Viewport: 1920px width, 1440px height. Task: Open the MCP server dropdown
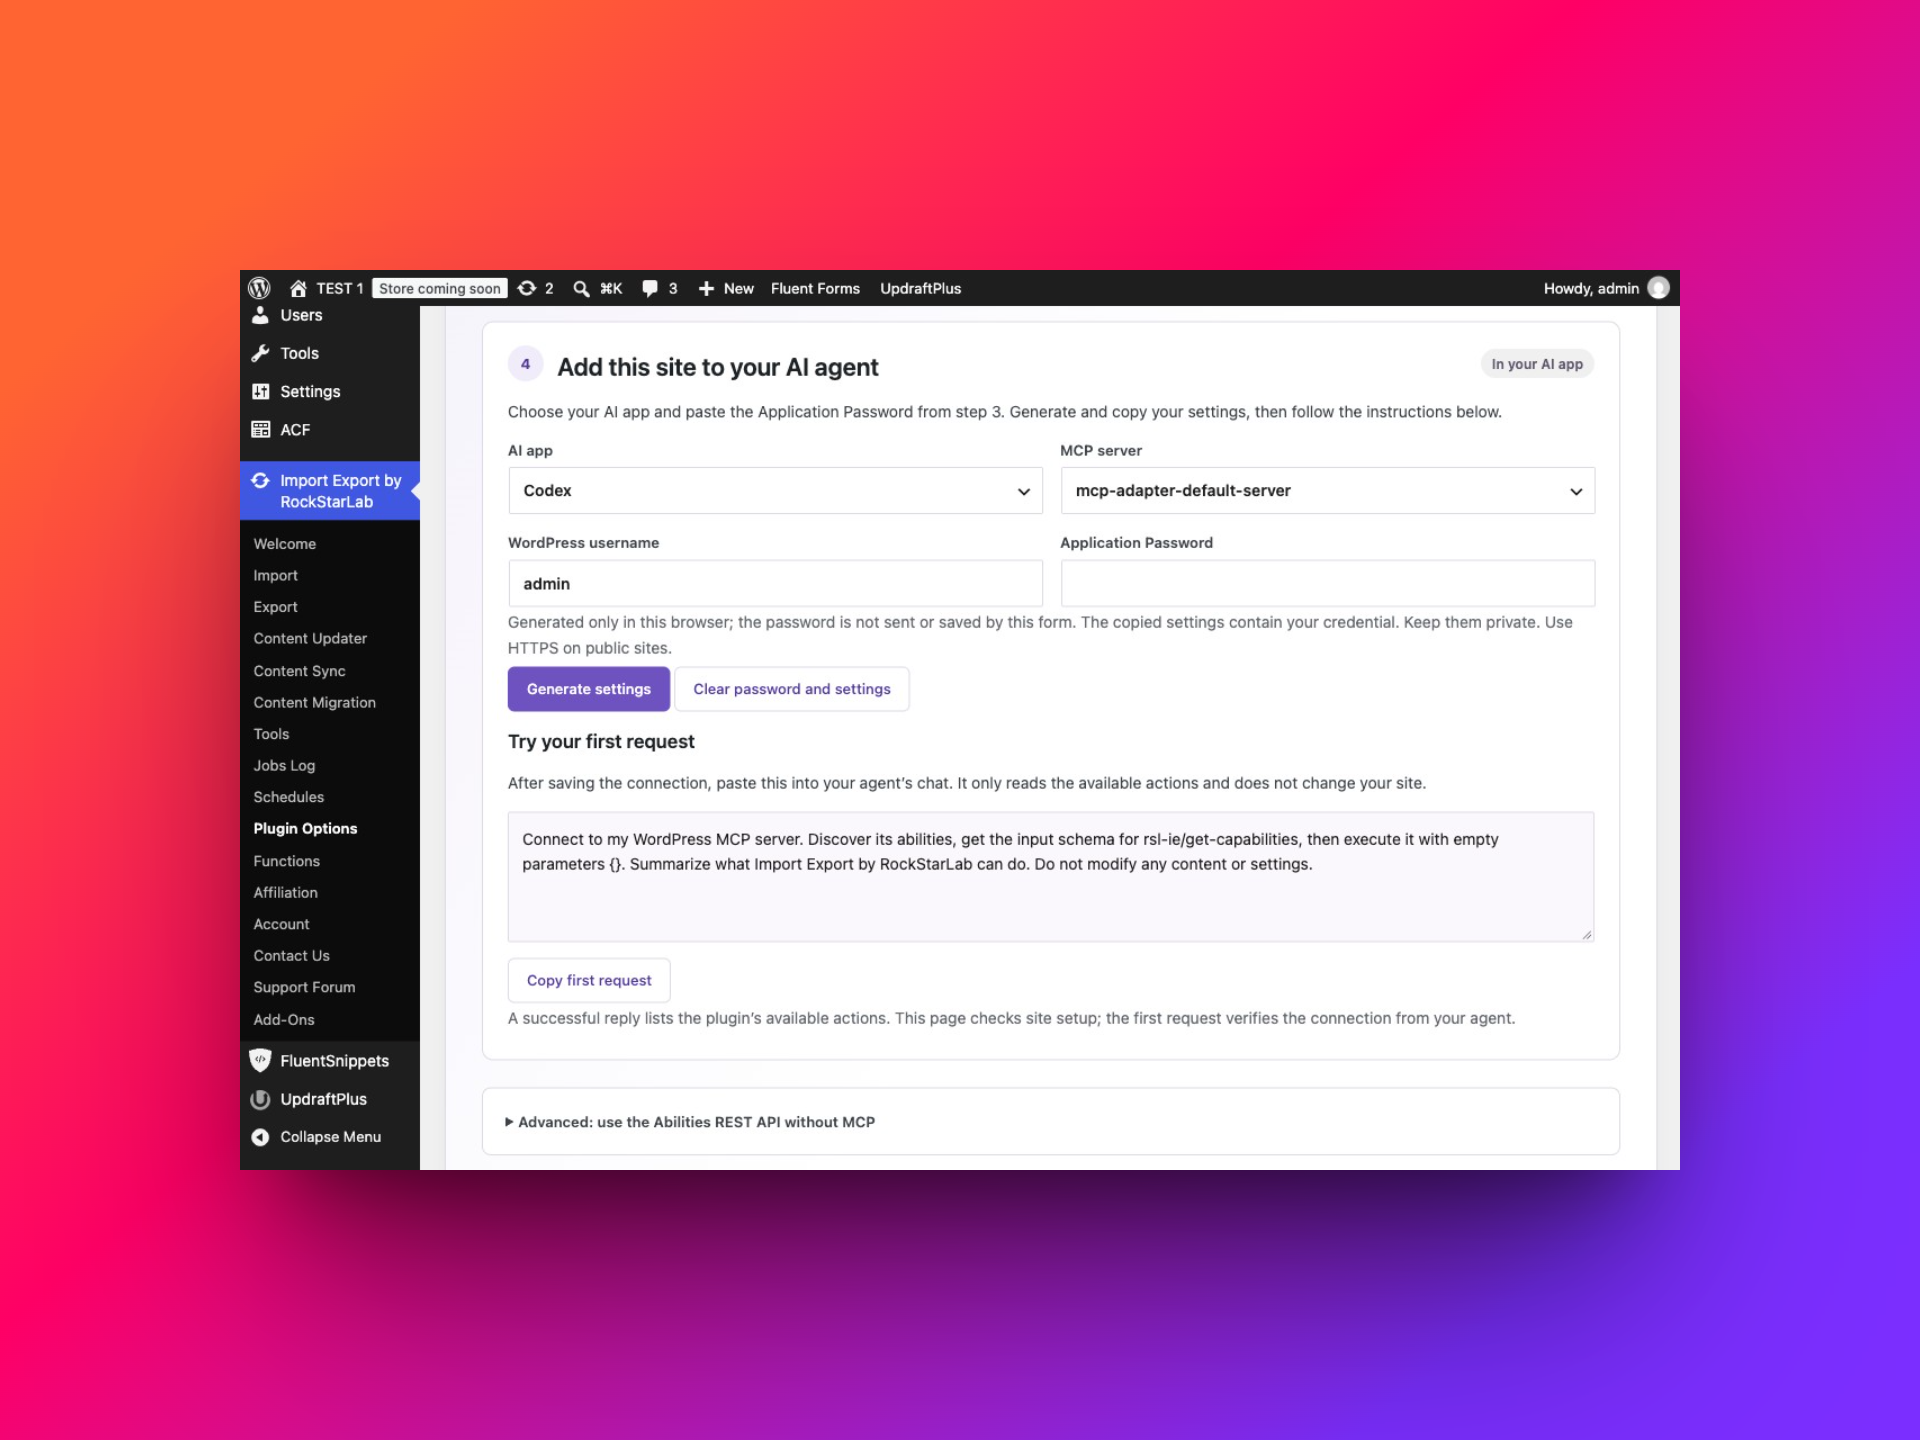click(x=1327, y=491)
